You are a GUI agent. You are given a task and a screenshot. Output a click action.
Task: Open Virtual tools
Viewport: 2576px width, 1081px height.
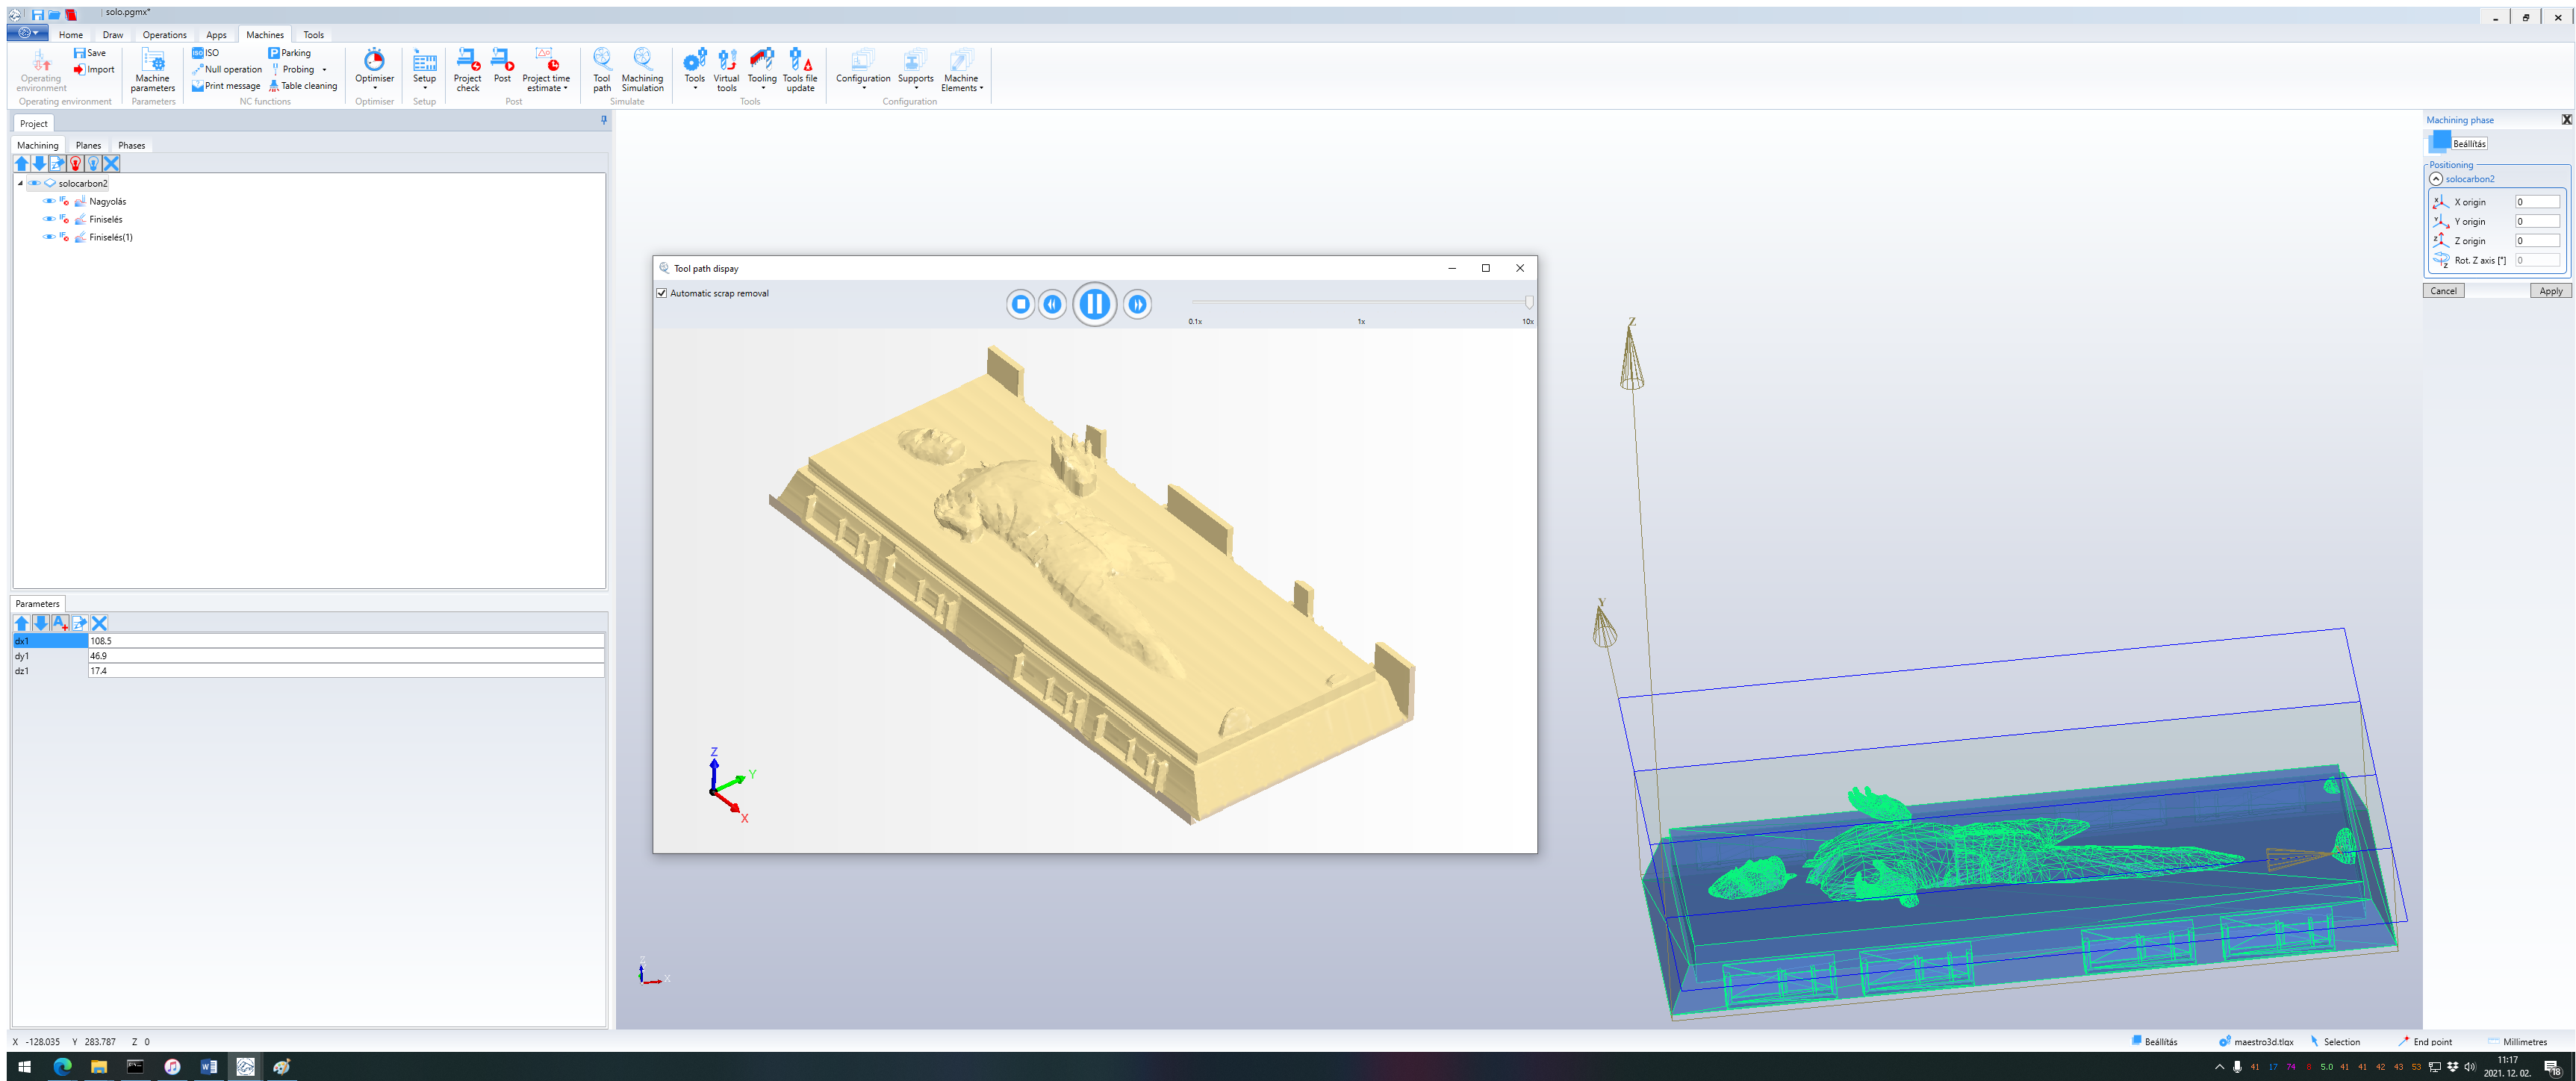point(726,70)
